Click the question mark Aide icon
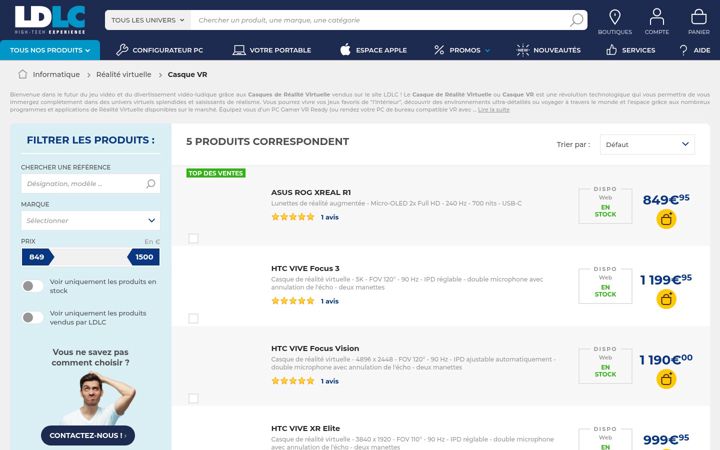 (x=683, y=50)
